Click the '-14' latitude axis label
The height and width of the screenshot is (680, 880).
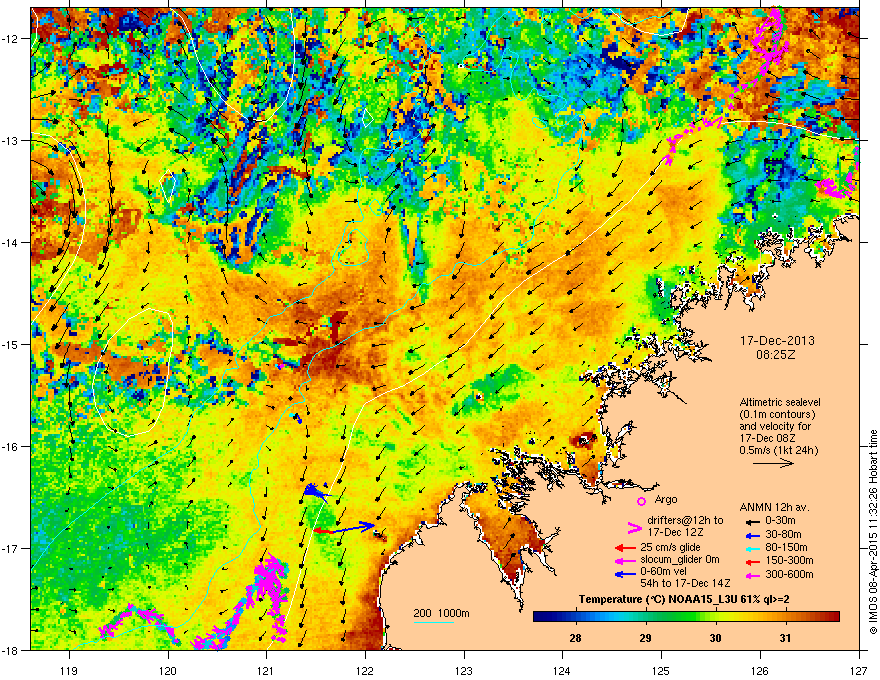tap(10, 242)
